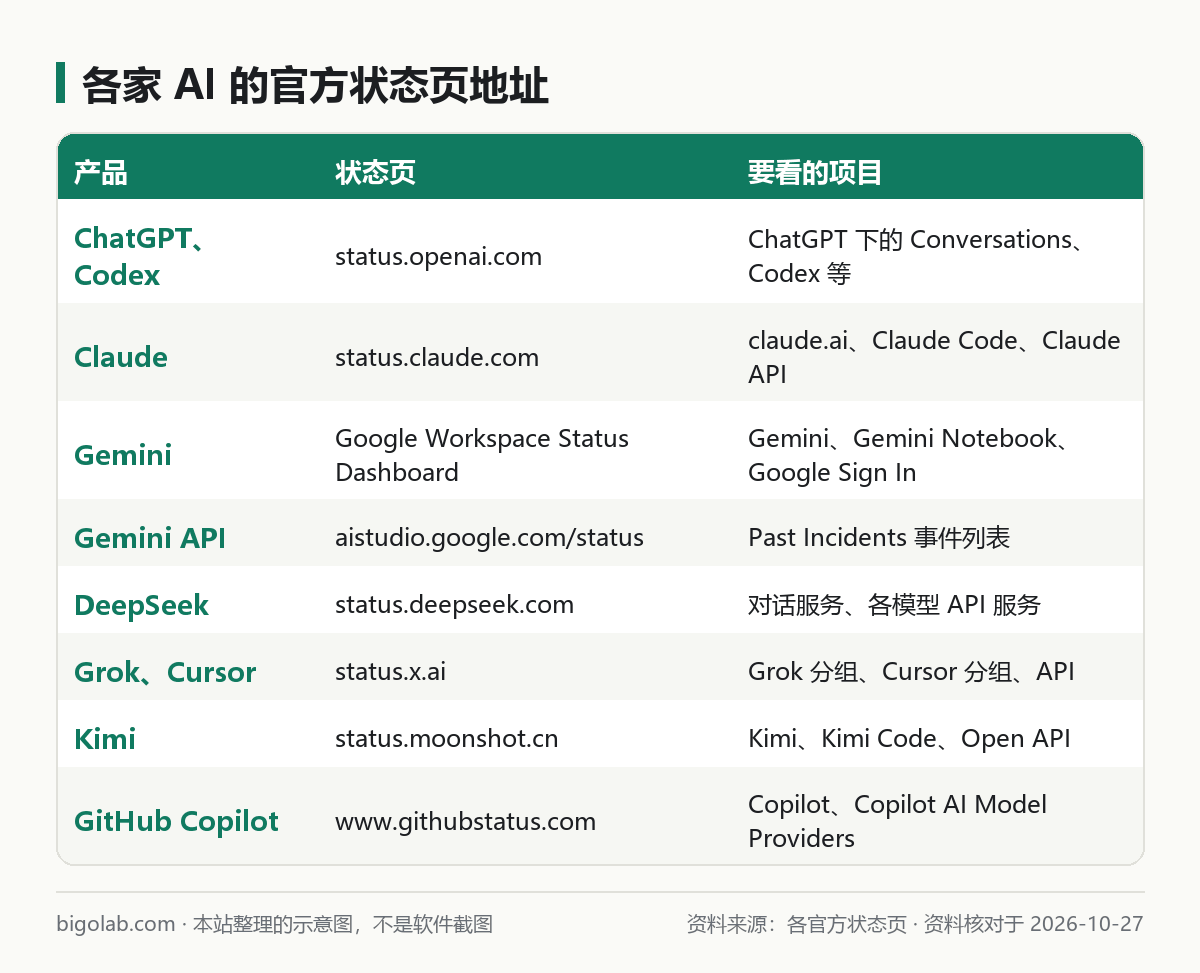
Task: Select the Gemini product cell
Action: tap(123, 455)
